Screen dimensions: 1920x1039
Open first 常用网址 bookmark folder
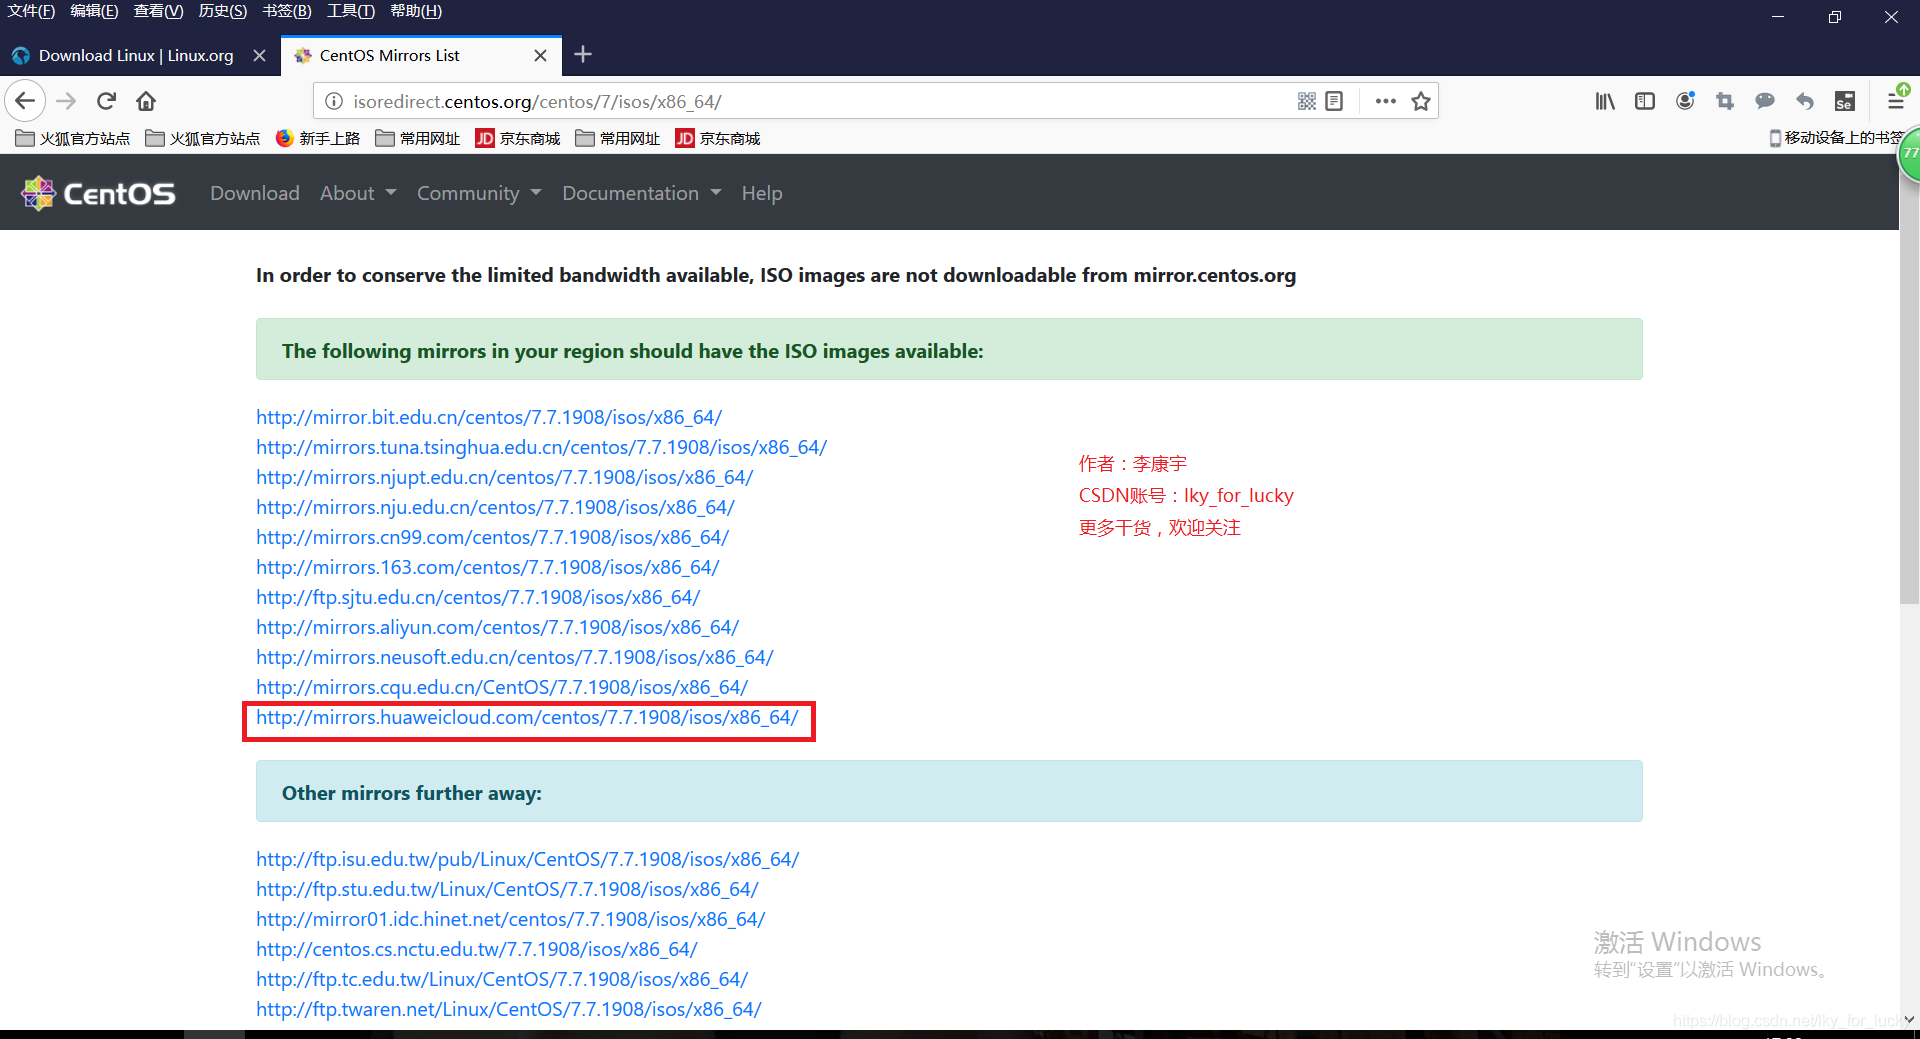[x=418, y=138]
